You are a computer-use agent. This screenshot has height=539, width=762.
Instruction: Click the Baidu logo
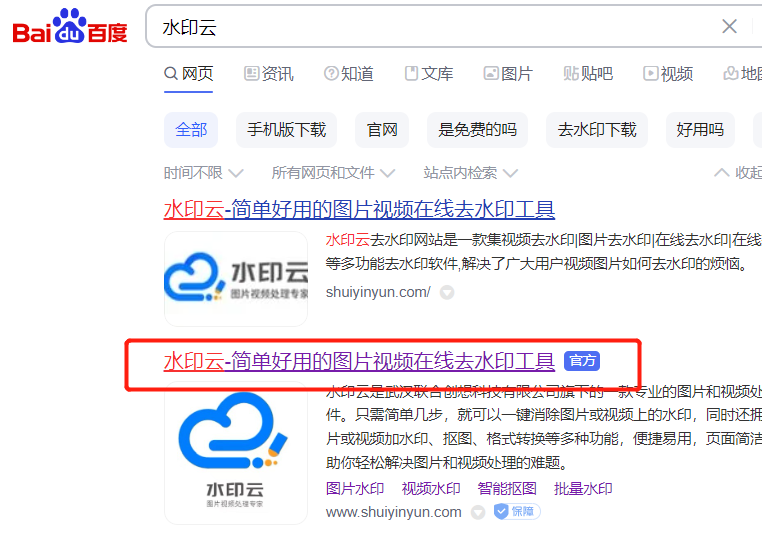coord(69,27)
